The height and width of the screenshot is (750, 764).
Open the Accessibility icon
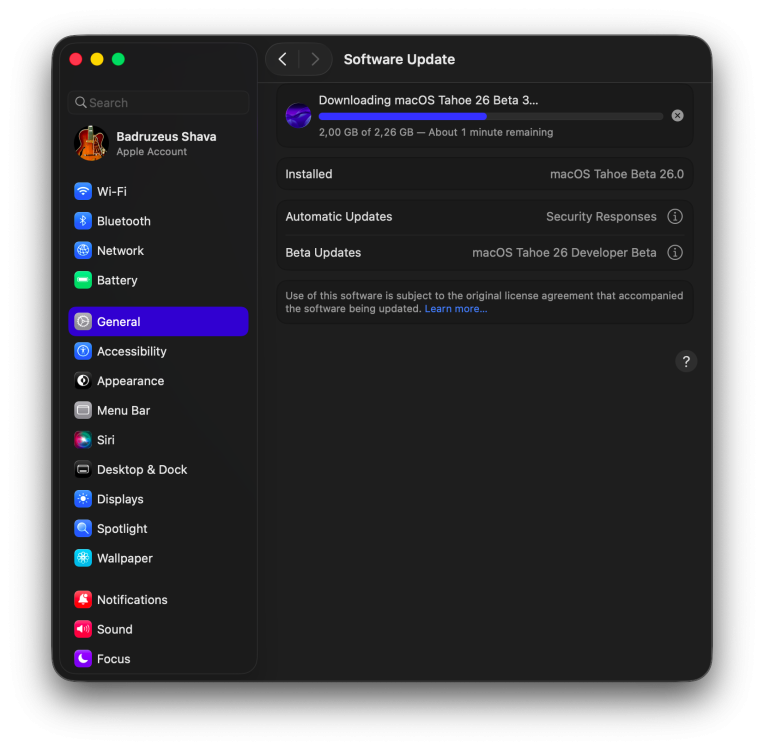click(x=83, y=351)
